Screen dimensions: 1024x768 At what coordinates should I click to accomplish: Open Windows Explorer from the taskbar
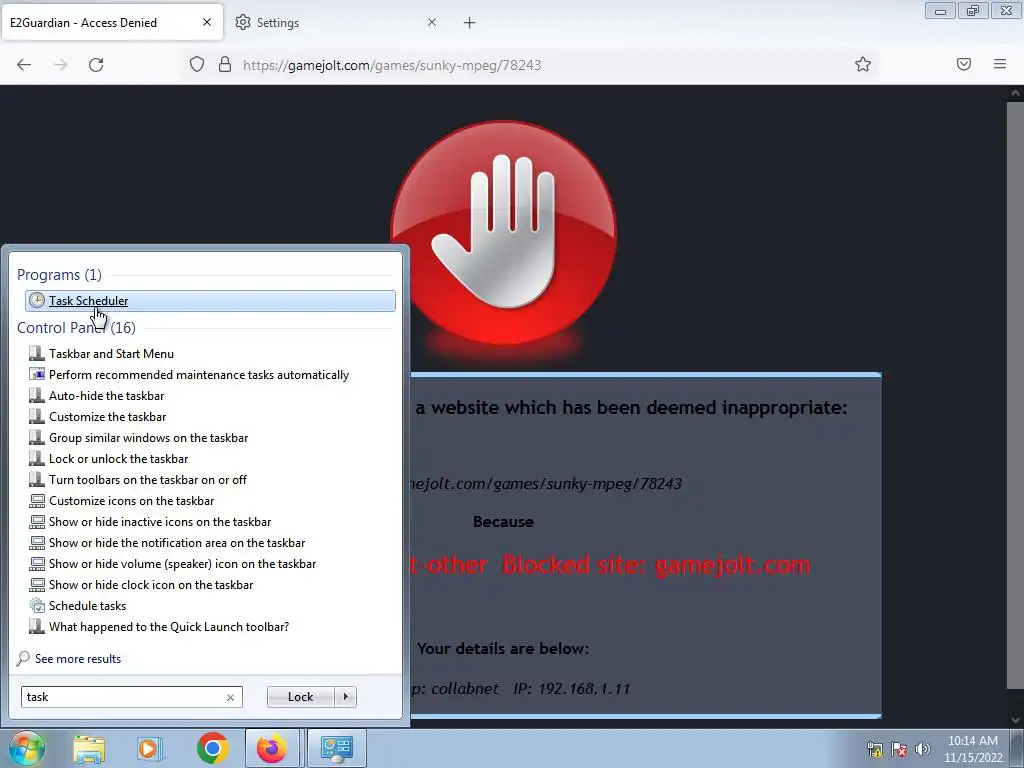click(89, 748)
